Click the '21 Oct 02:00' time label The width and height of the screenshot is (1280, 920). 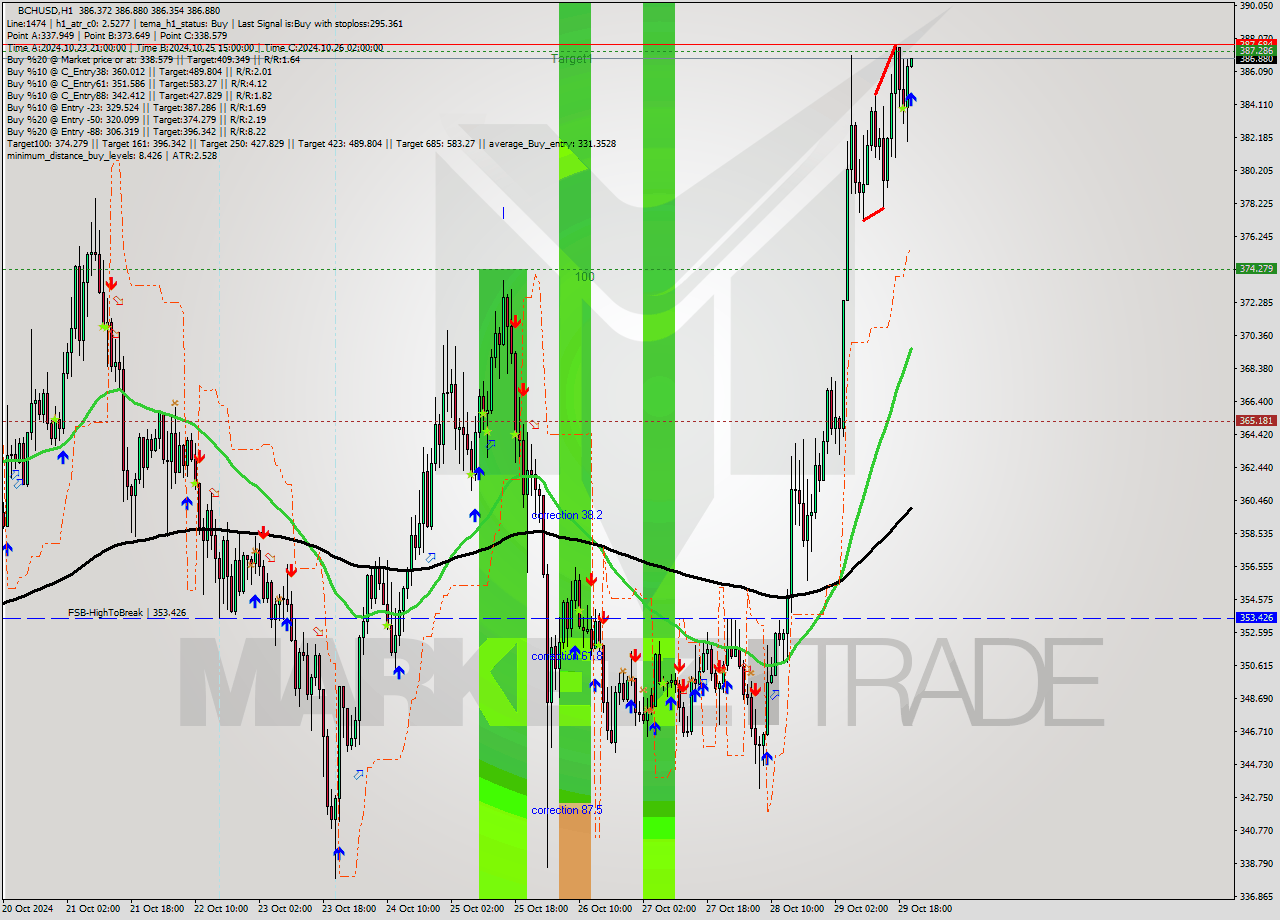(x=92, y=909)
